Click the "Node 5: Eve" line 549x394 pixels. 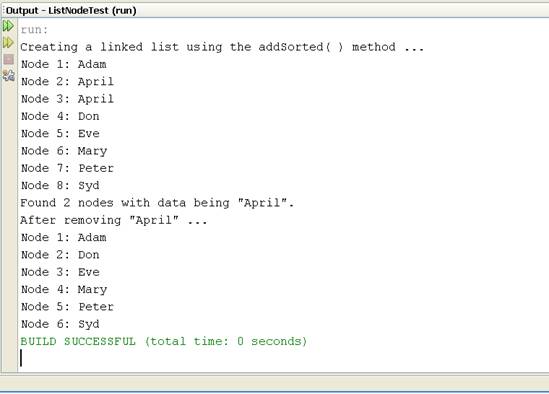pos(60,133)
